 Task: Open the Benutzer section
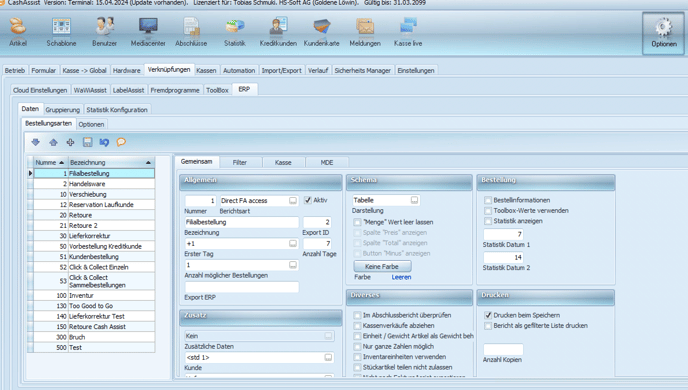(104, 32)
